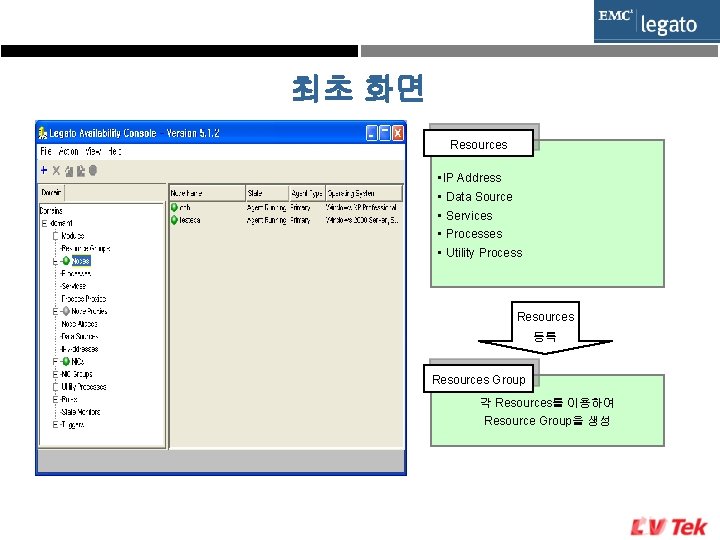Click the gray diamond icon beside Node Proxies
This screenshot has height=540, width=720.
pyautogui.click(x=66, y=311)
